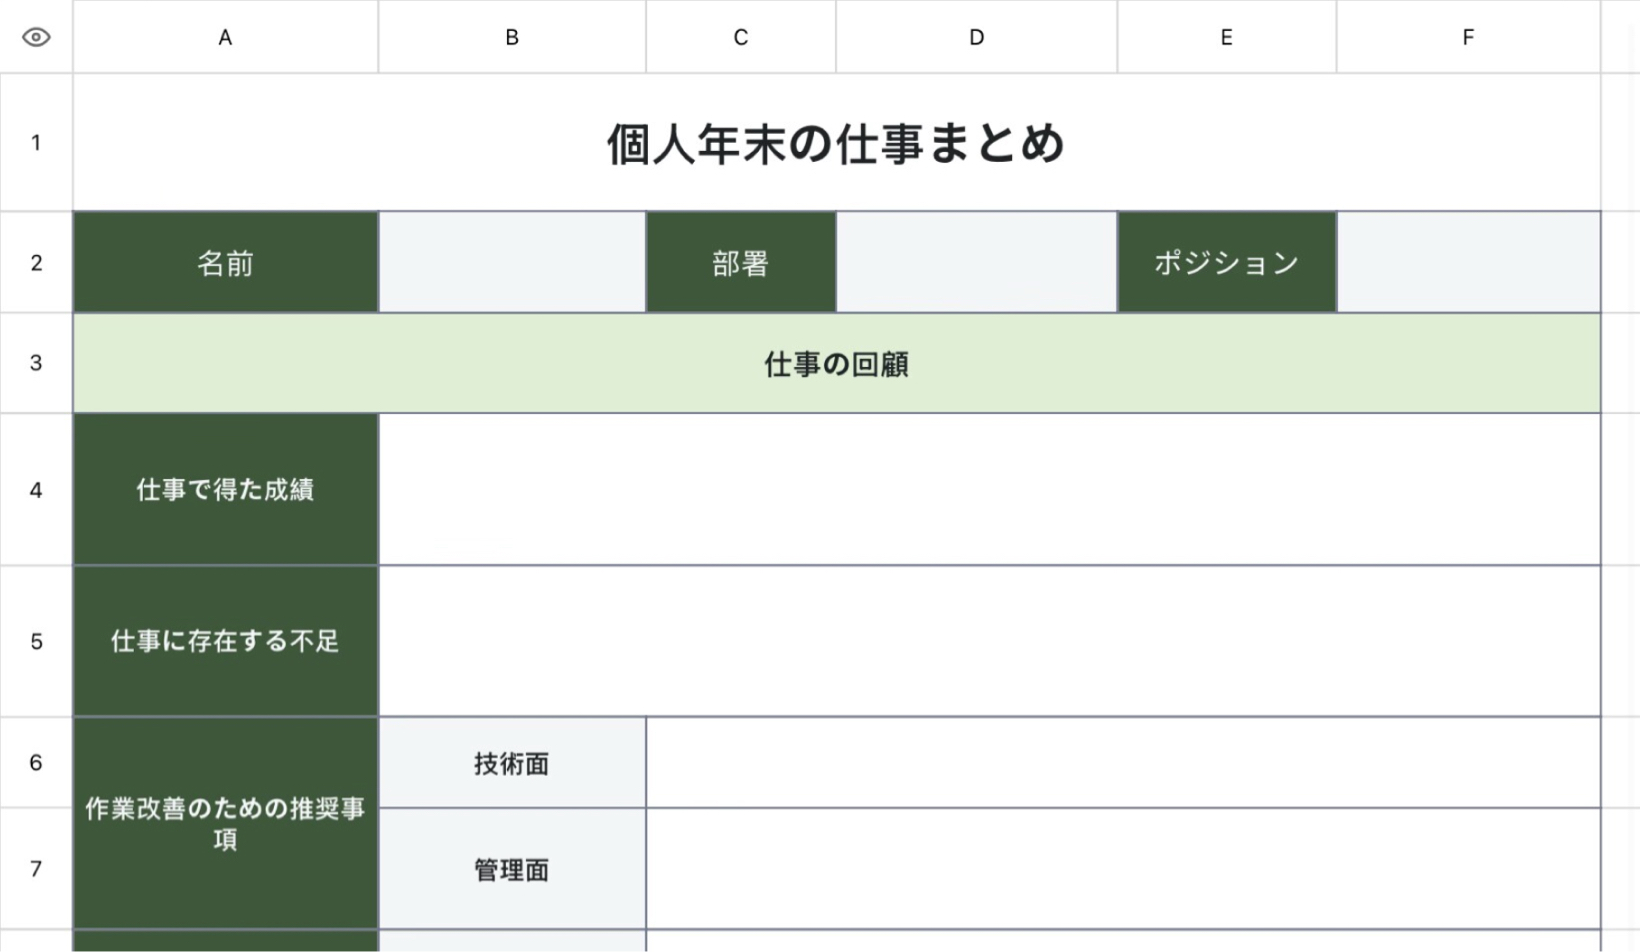Viewport: 1640px width, 952px height.
Task: Click the 作業改善のための推奨事項 label cell
Action: point(225,823)
